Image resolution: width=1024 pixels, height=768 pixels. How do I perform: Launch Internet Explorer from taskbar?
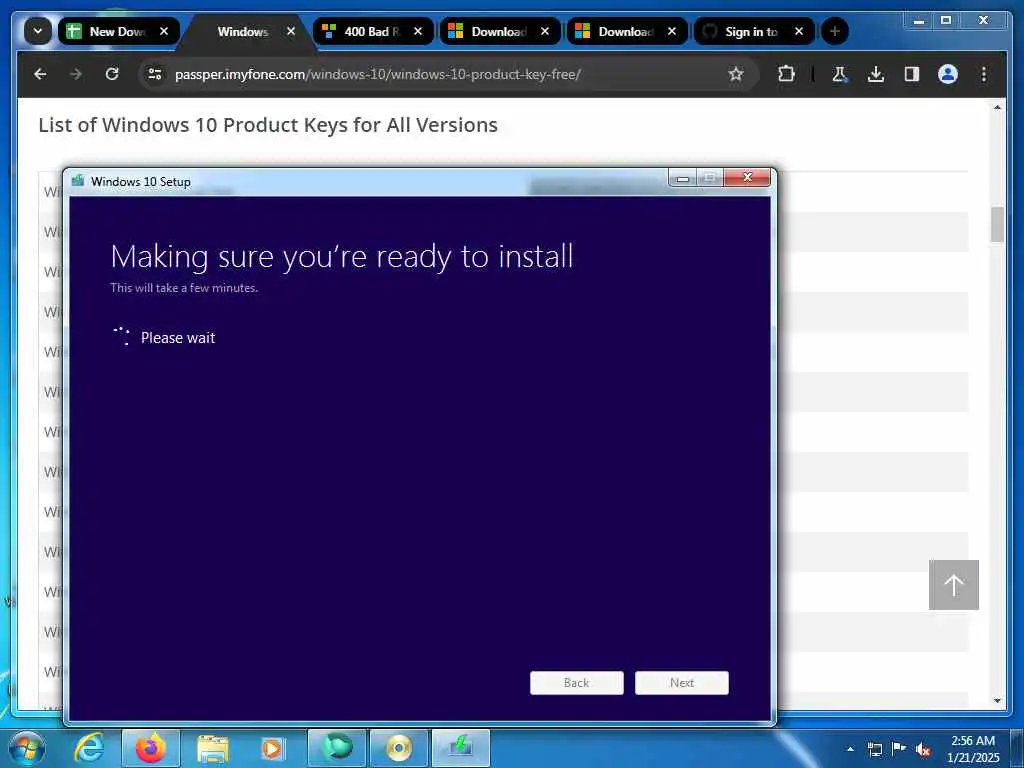click(x=89, y=748)
